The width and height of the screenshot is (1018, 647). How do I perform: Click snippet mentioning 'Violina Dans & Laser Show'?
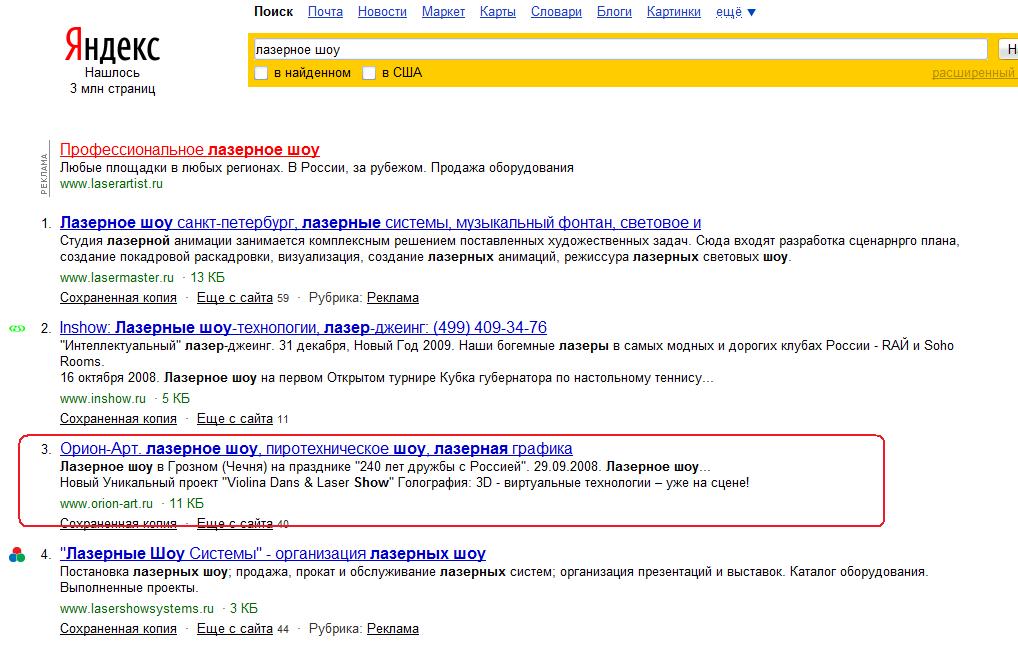coord(404,483)
